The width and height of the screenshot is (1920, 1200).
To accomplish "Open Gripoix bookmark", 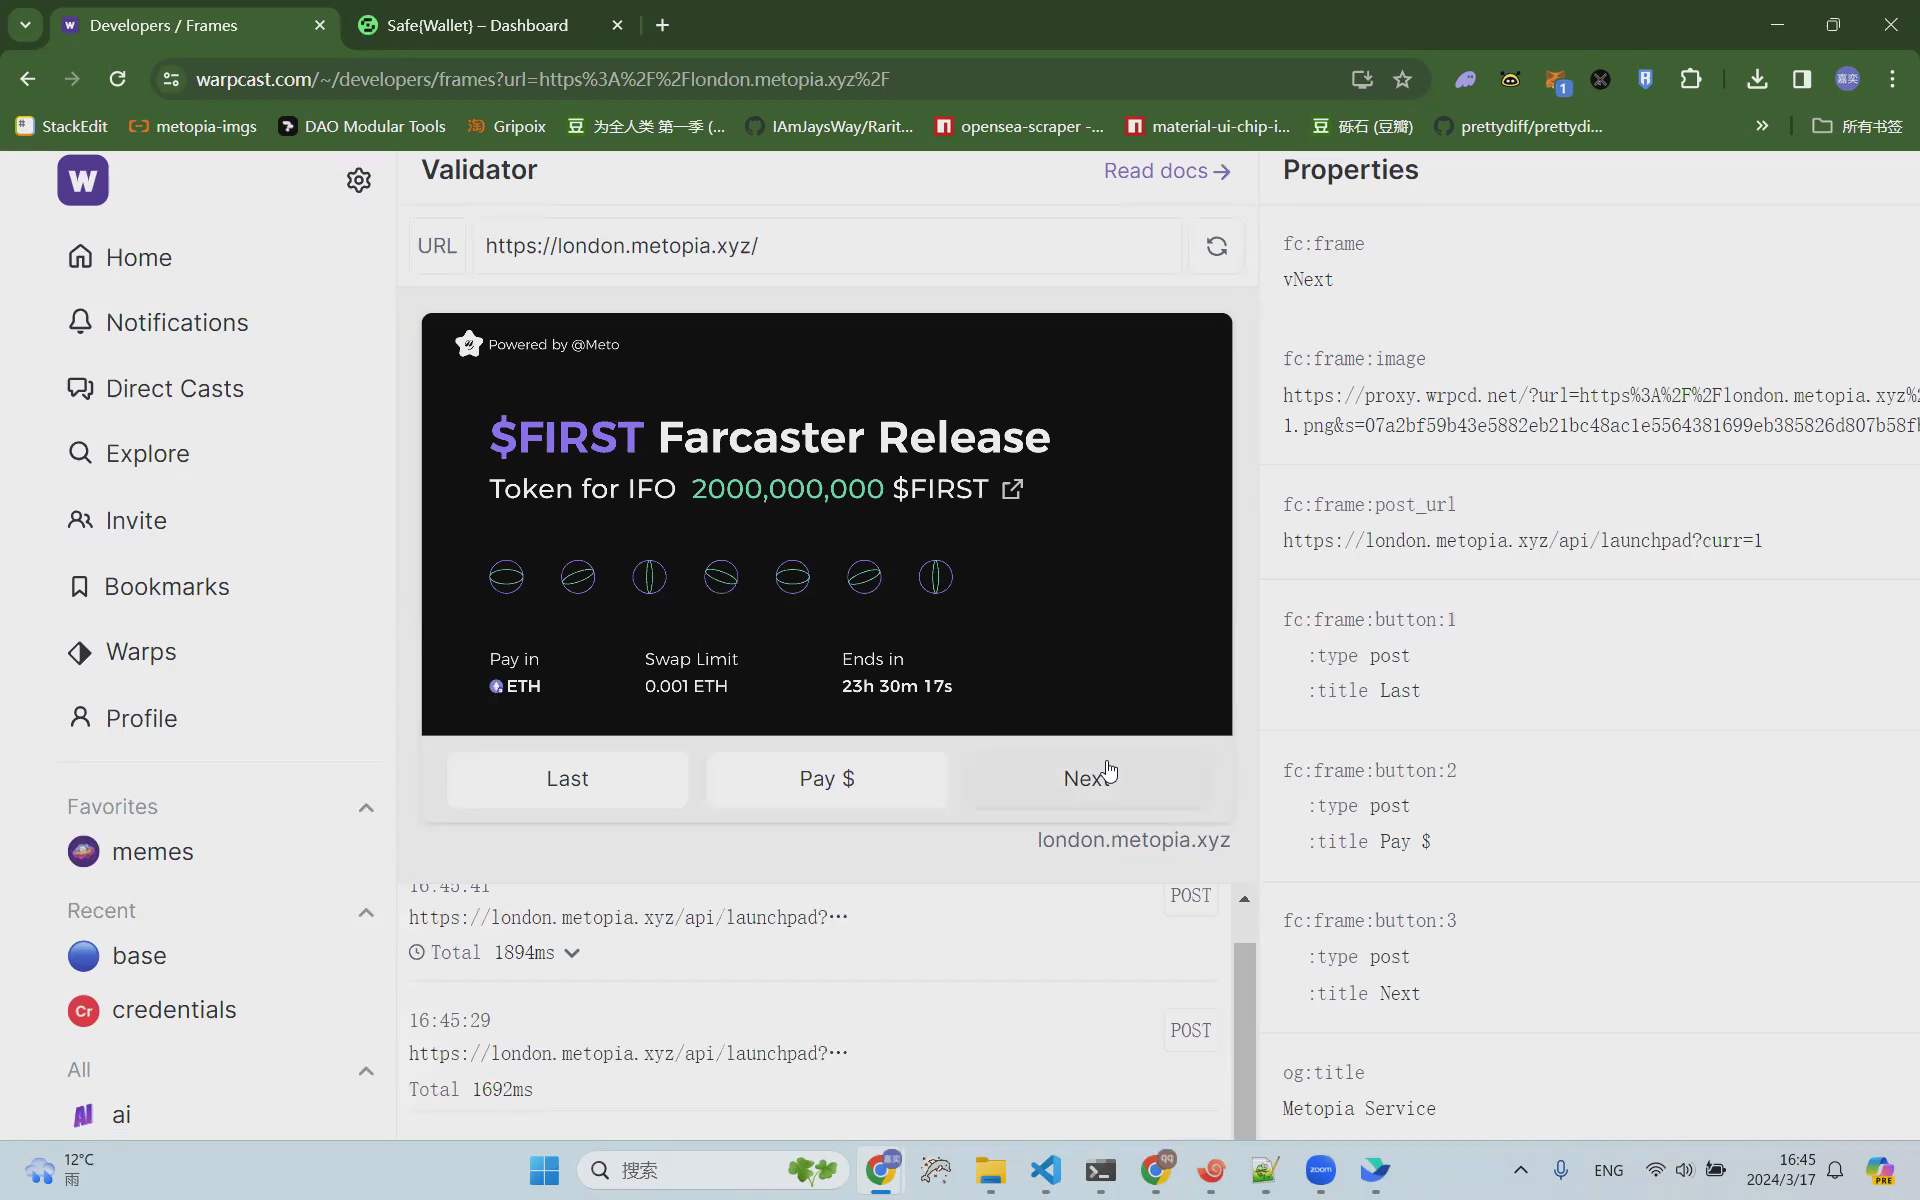I will point(507,126).
